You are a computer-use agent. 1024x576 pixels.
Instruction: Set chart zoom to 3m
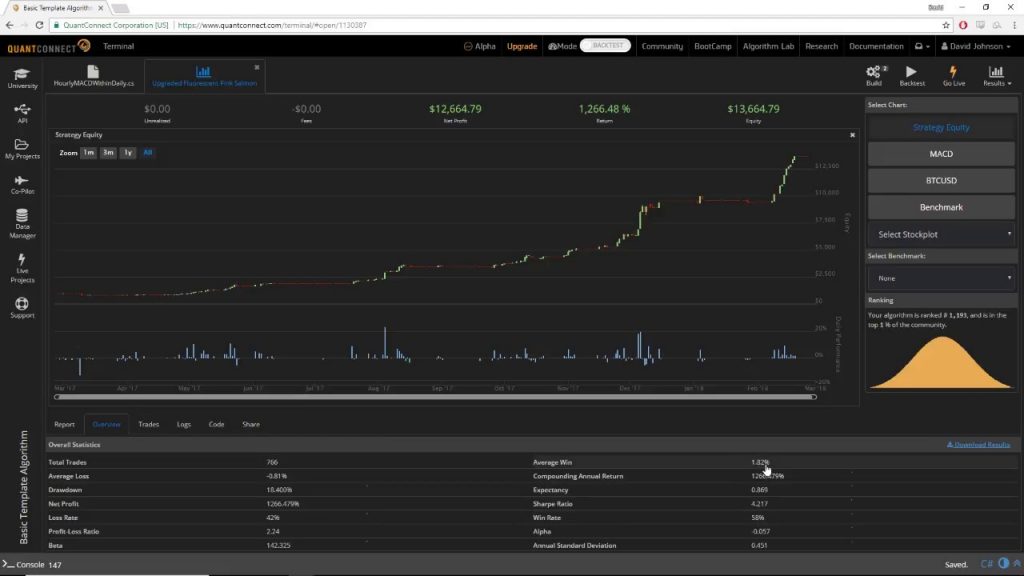coord(108,153)
